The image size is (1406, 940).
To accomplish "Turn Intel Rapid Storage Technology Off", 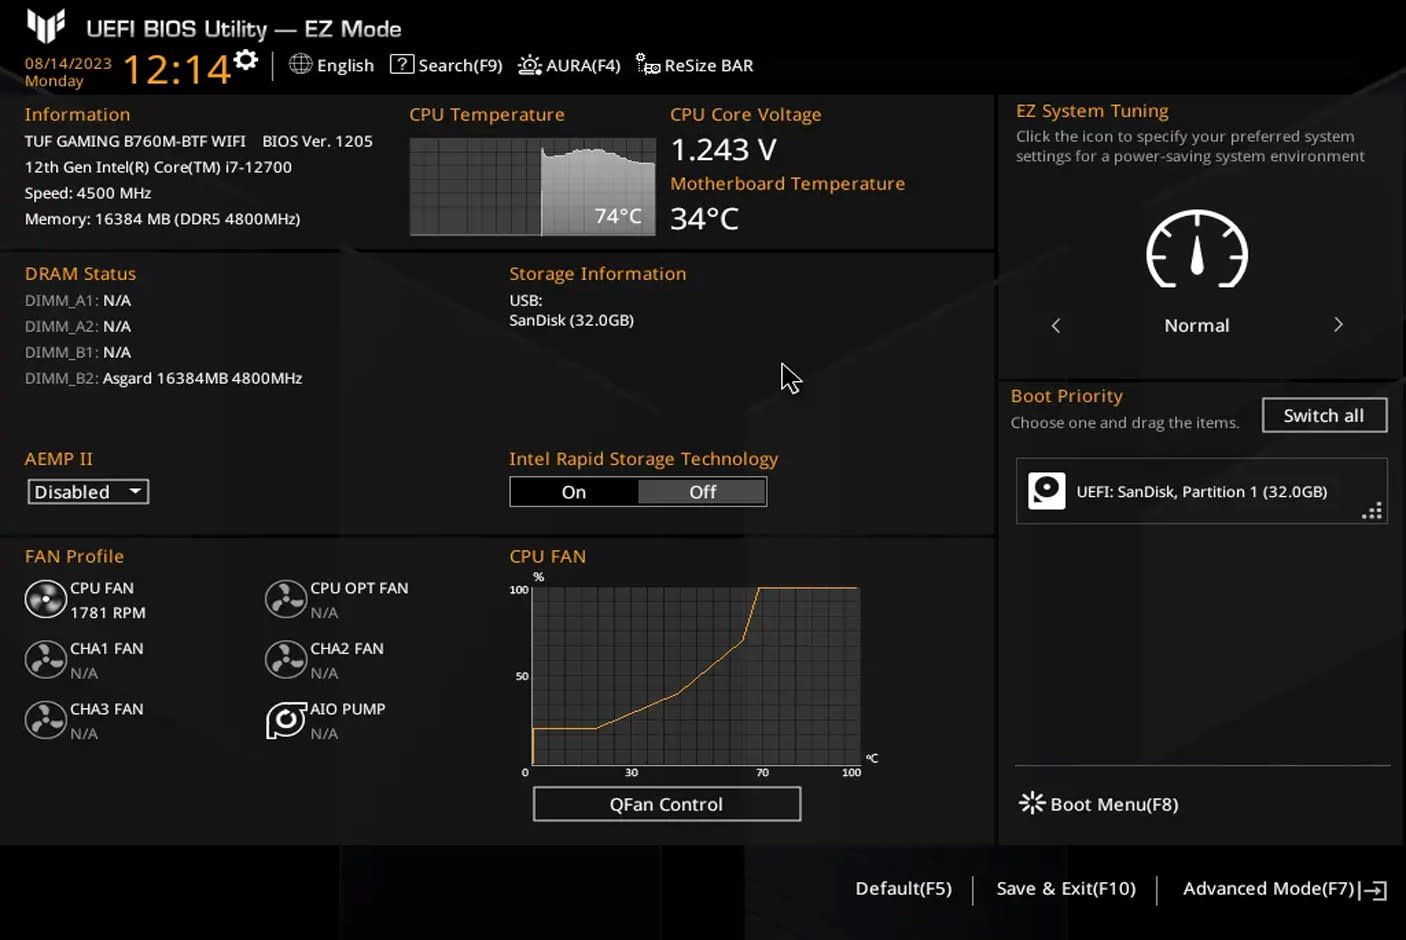I will coord(702,491).
